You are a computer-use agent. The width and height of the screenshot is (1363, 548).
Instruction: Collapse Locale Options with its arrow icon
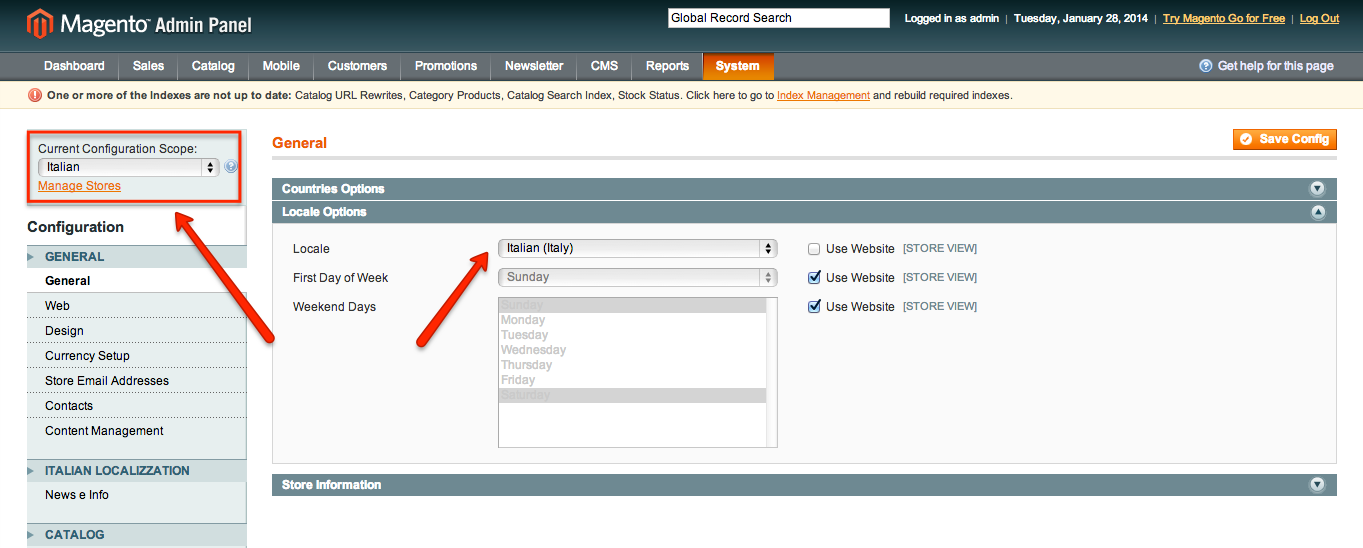tap(1317, 212)
